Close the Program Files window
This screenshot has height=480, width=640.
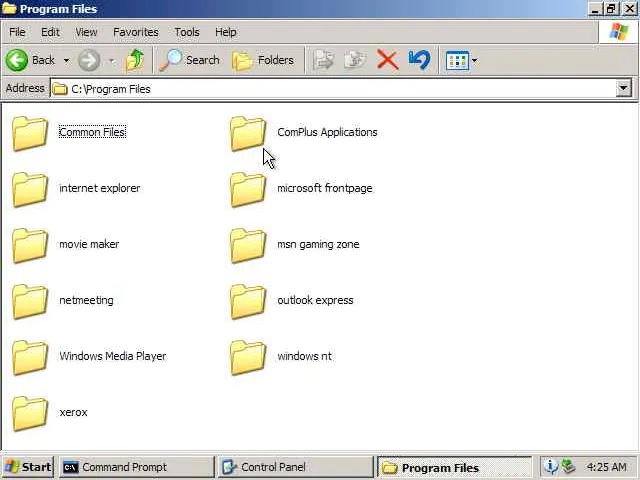click(629, 9)
